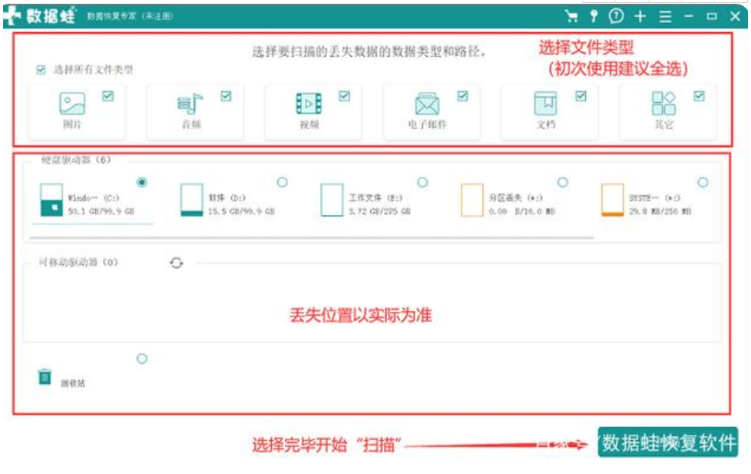The width and height of the screenshot is (751, 474).
Task: Uncheck the 电子邮件 email checkbox
Action: (463, 96)
